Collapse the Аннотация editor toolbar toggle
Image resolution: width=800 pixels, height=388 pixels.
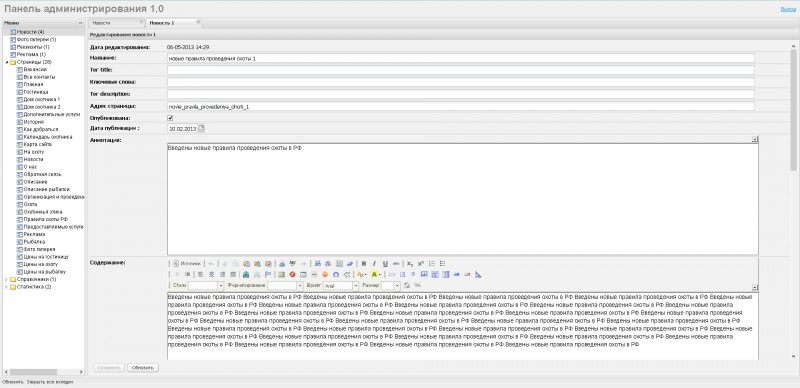pyautogui.click(x=755, y=139)
